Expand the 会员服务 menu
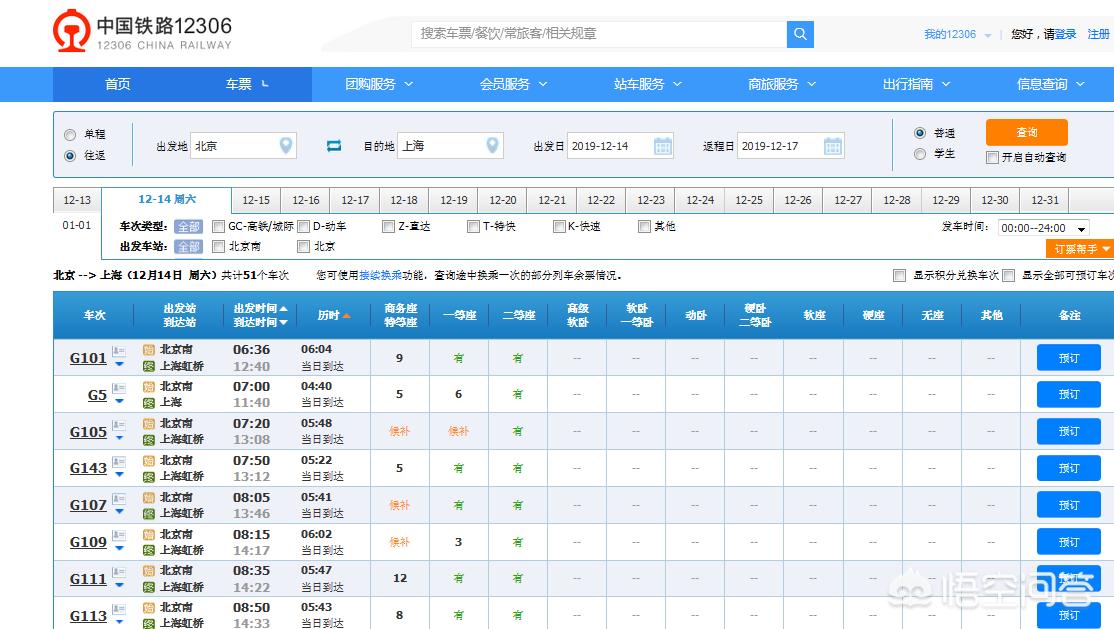Screen dimensions: 1114x629 (x=513, y=84)
